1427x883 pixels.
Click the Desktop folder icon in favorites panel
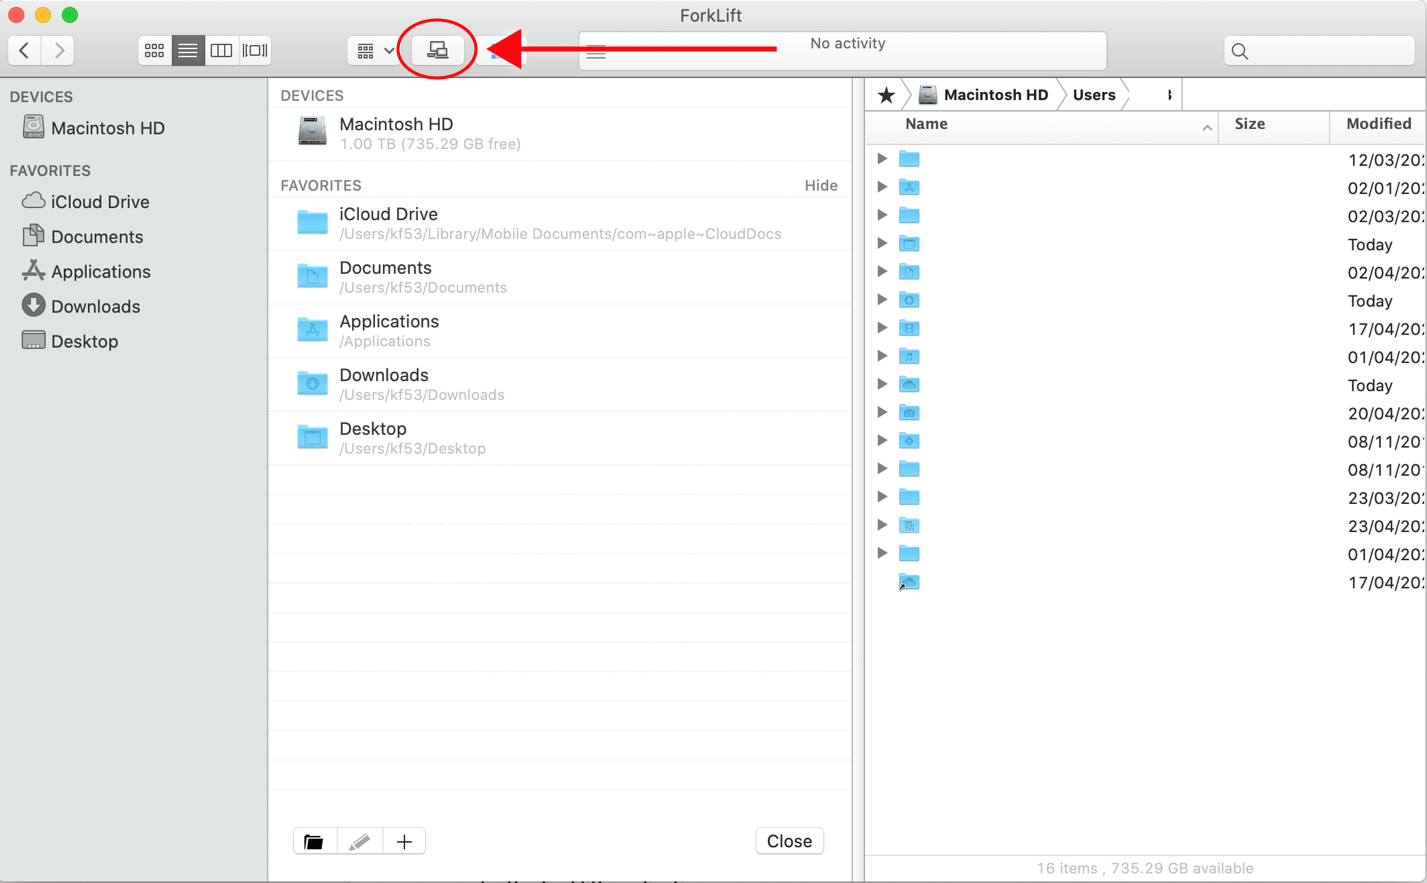coord(312,437)
